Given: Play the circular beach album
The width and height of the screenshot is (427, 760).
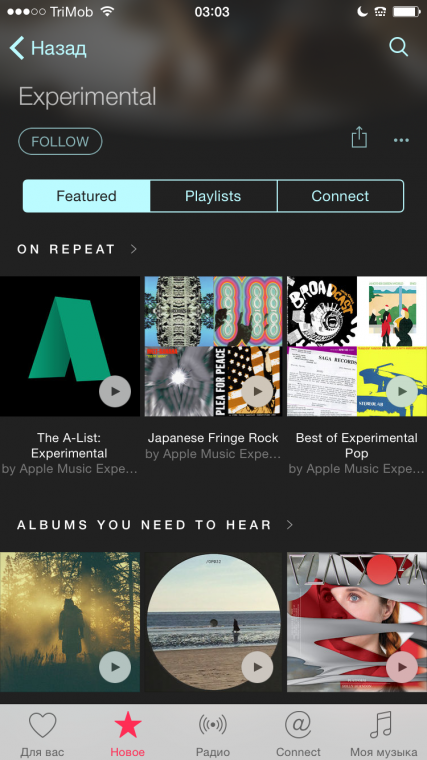Looking at the screenshot, I should [257, 667].
